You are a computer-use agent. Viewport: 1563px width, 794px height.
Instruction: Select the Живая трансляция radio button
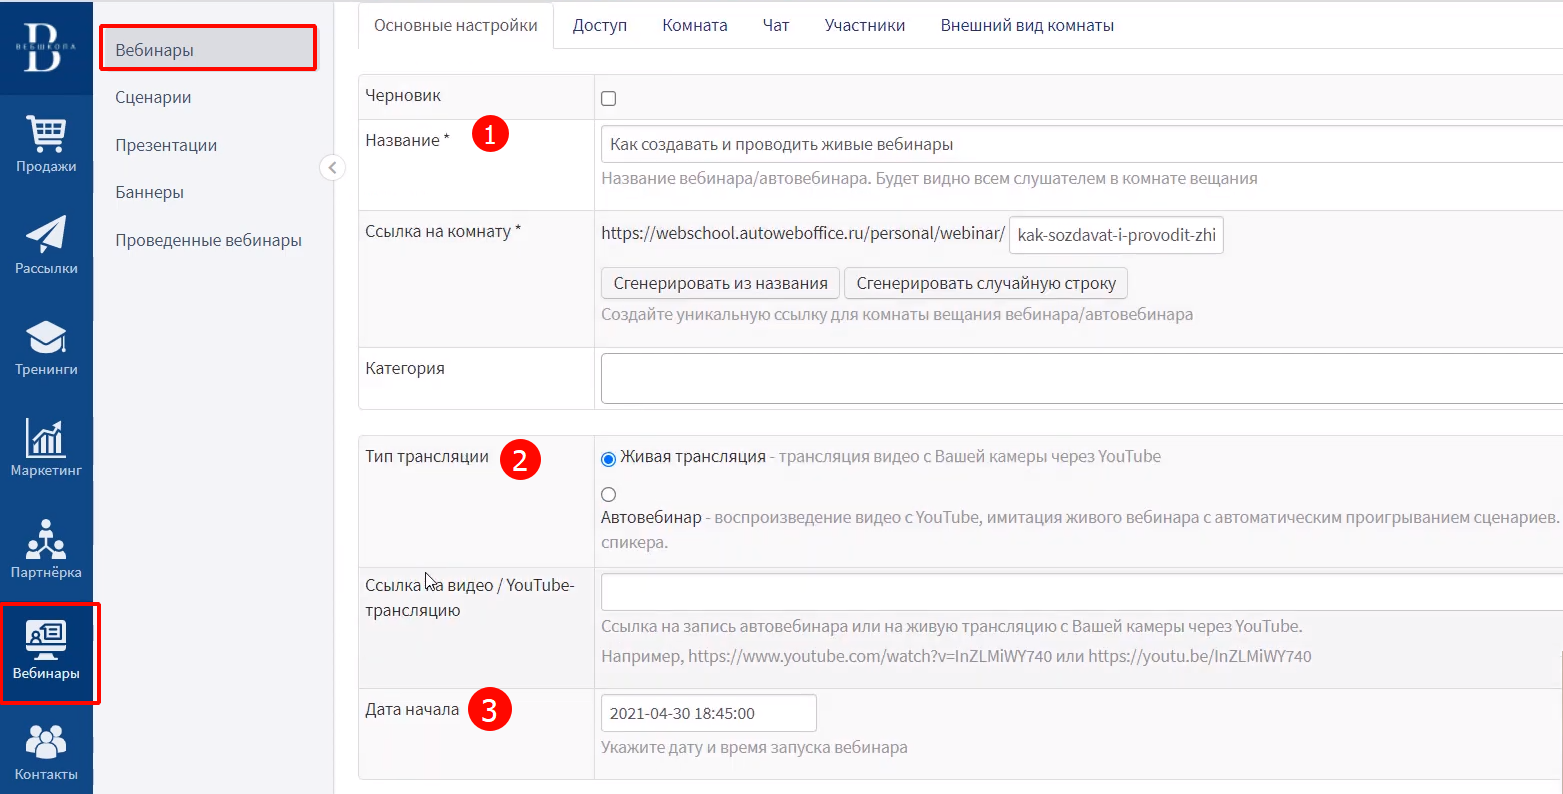click(x=608, y=459)
